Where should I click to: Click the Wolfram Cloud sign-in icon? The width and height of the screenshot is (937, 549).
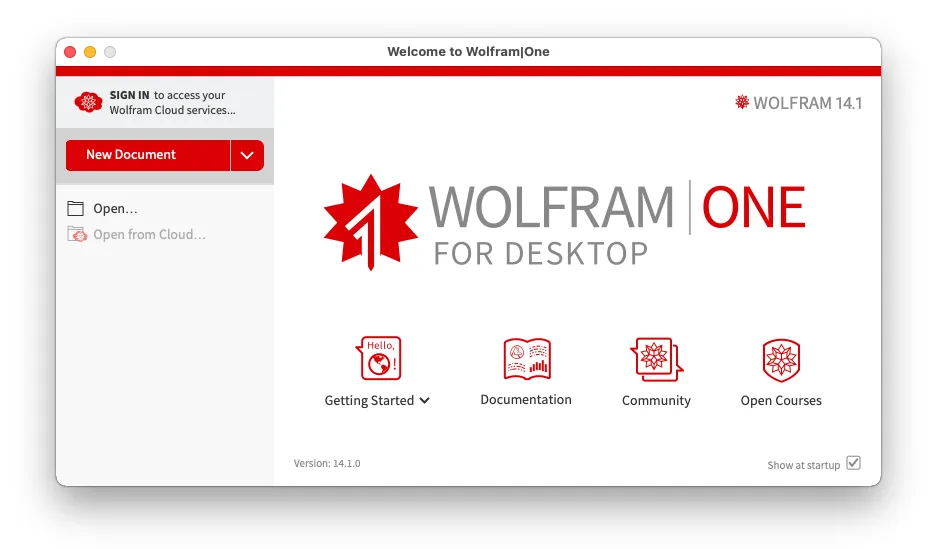88,102
